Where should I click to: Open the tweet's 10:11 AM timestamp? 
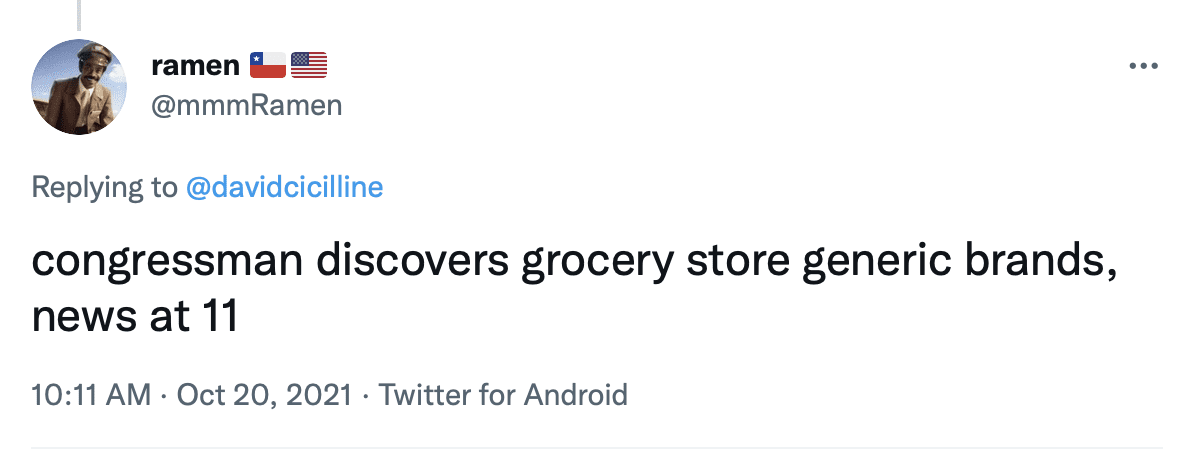tap(90, 395)
